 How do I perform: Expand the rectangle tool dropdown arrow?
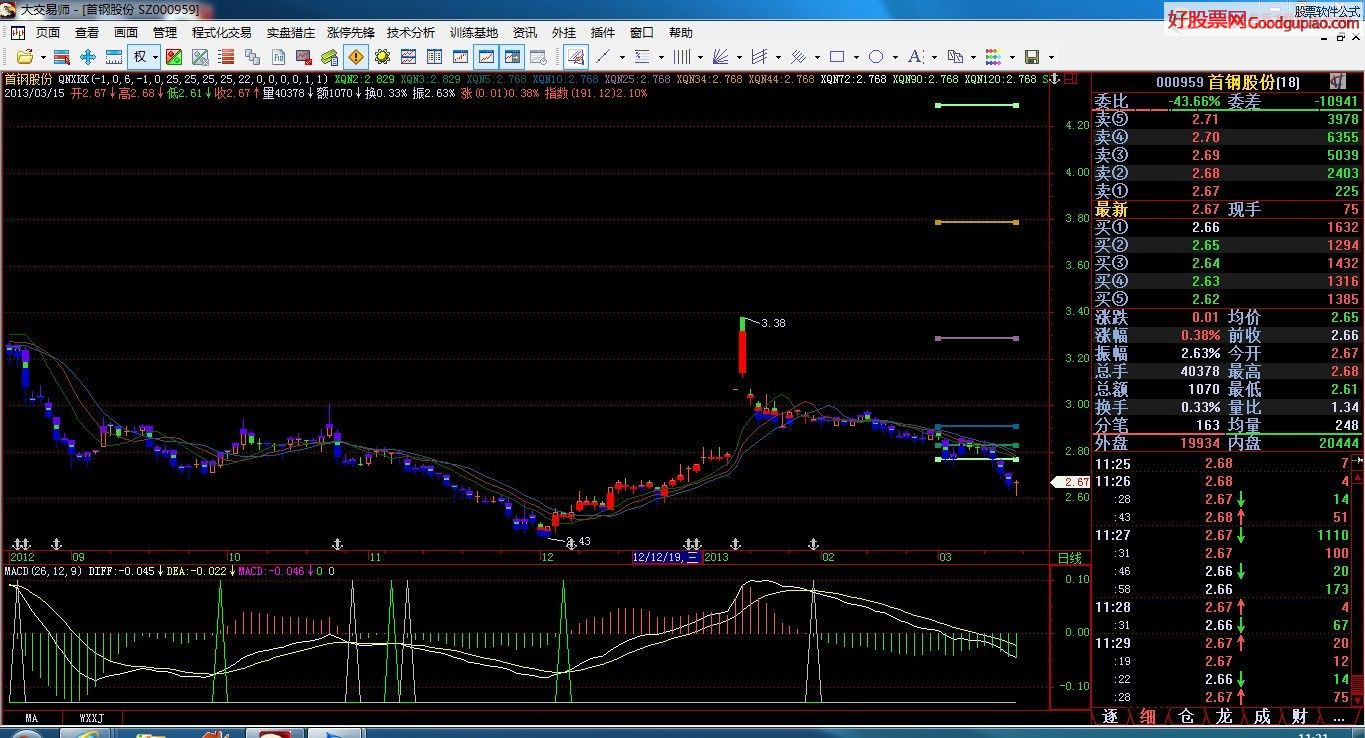click(x=856, y=57)
